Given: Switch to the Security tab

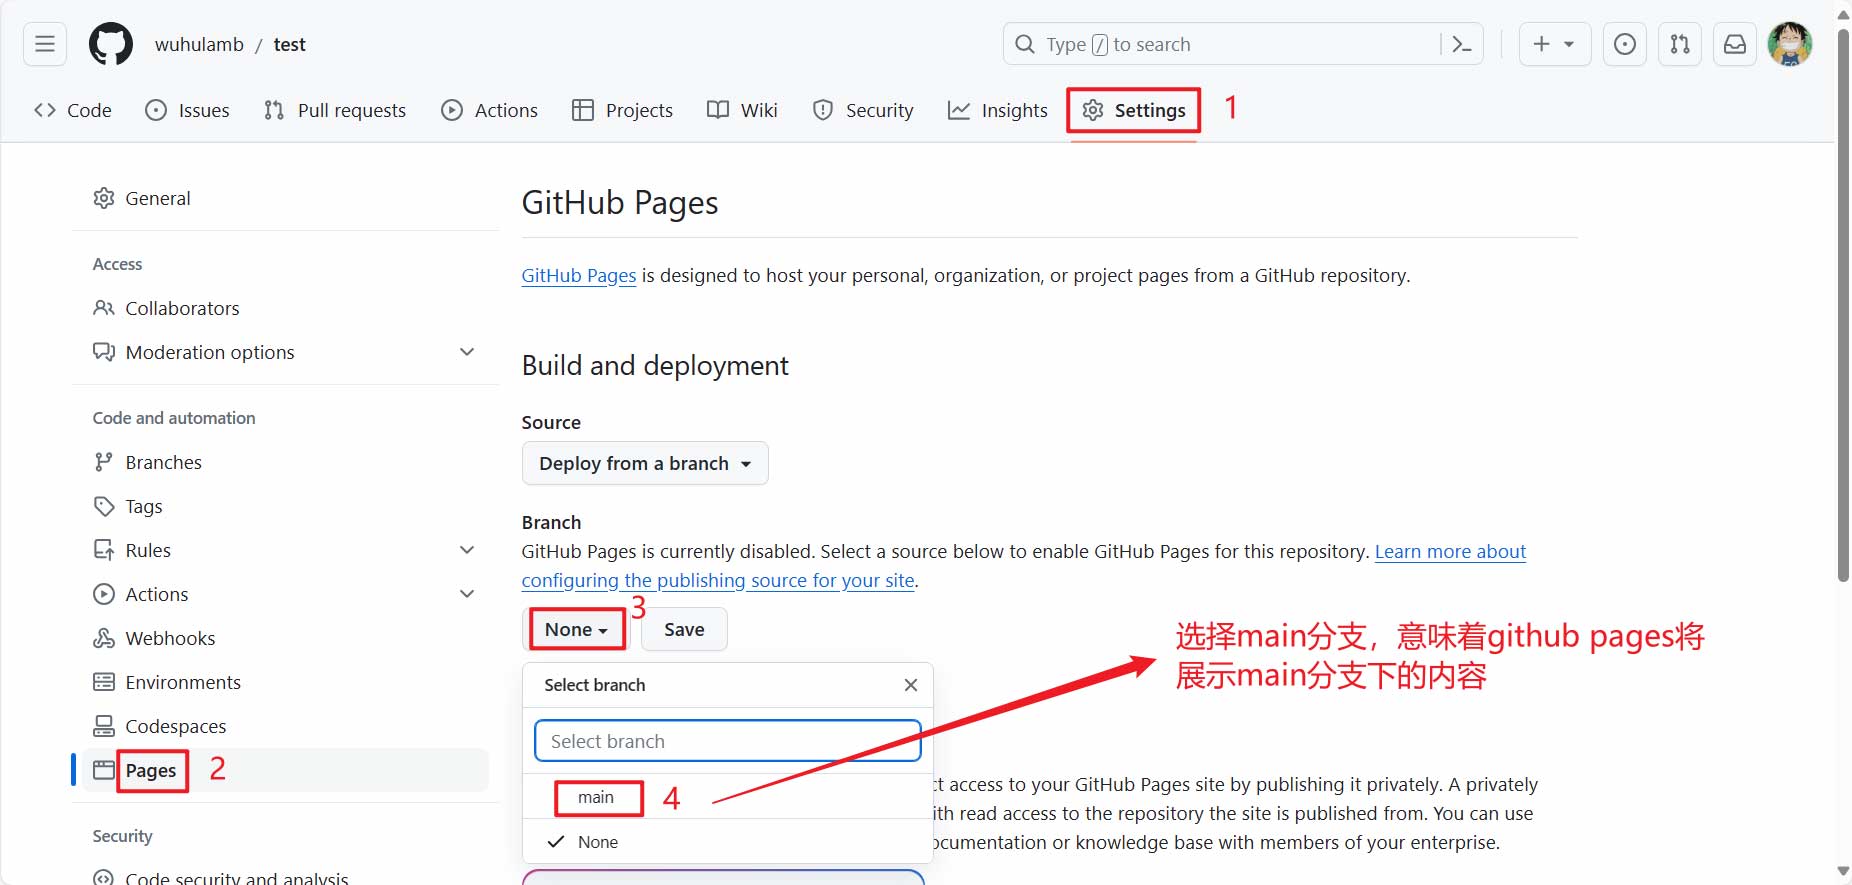Looking at the screenshot, I should click(x=864, y=110).
